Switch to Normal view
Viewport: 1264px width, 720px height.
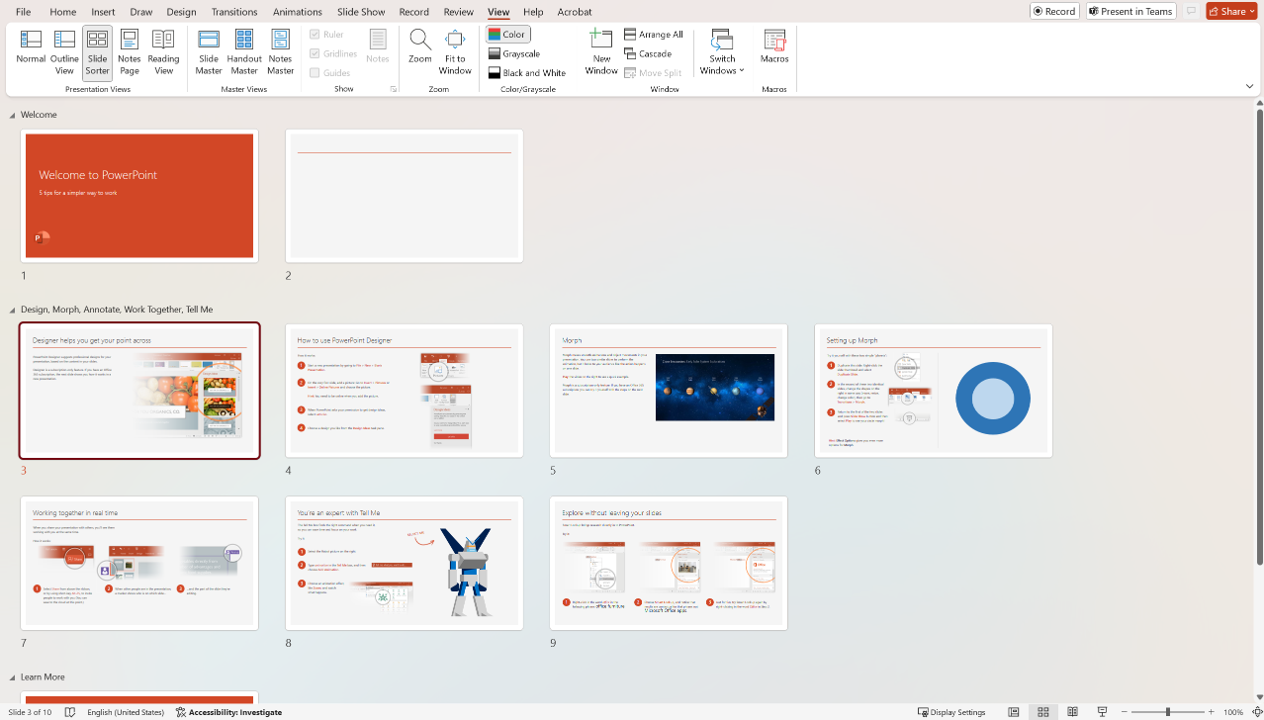click(x=31, y=50)
